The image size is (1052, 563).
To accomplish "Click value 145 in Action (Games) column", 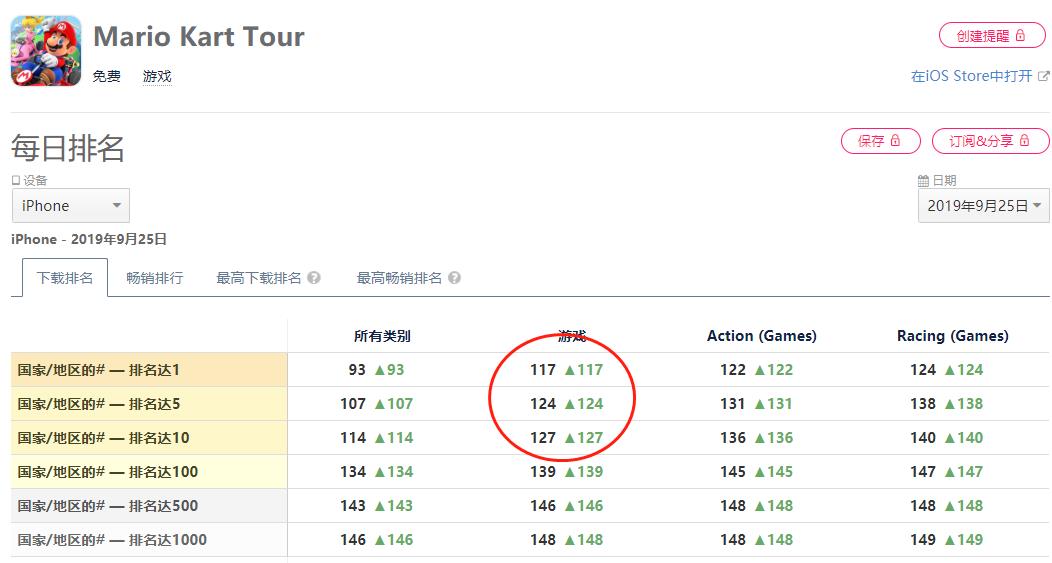I will pyautogui.click(x=733, y=472).
